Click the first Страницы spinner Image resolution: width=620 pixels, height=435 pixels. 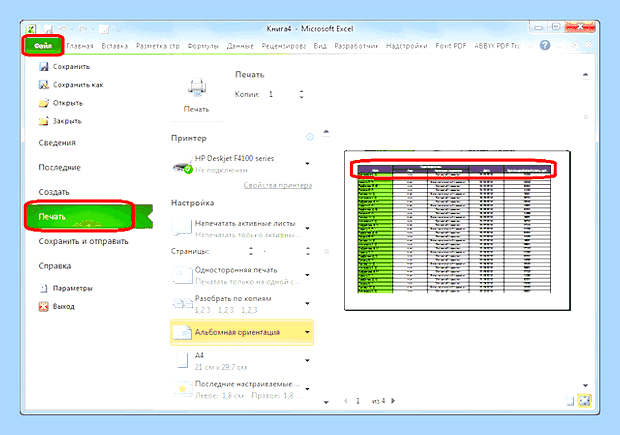point(251,251)
